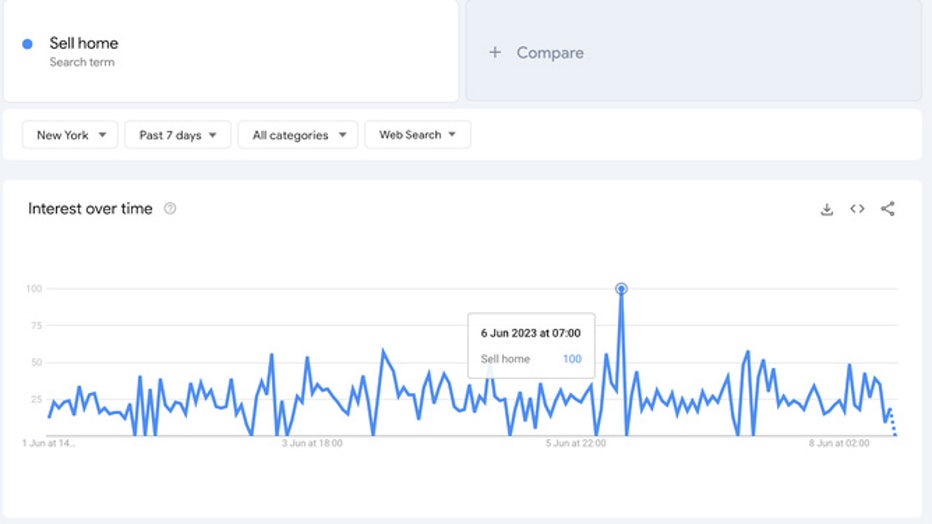Click the plus icon beside Compare
The width and height of the screenshot is (932, 524).
point(494,52)
